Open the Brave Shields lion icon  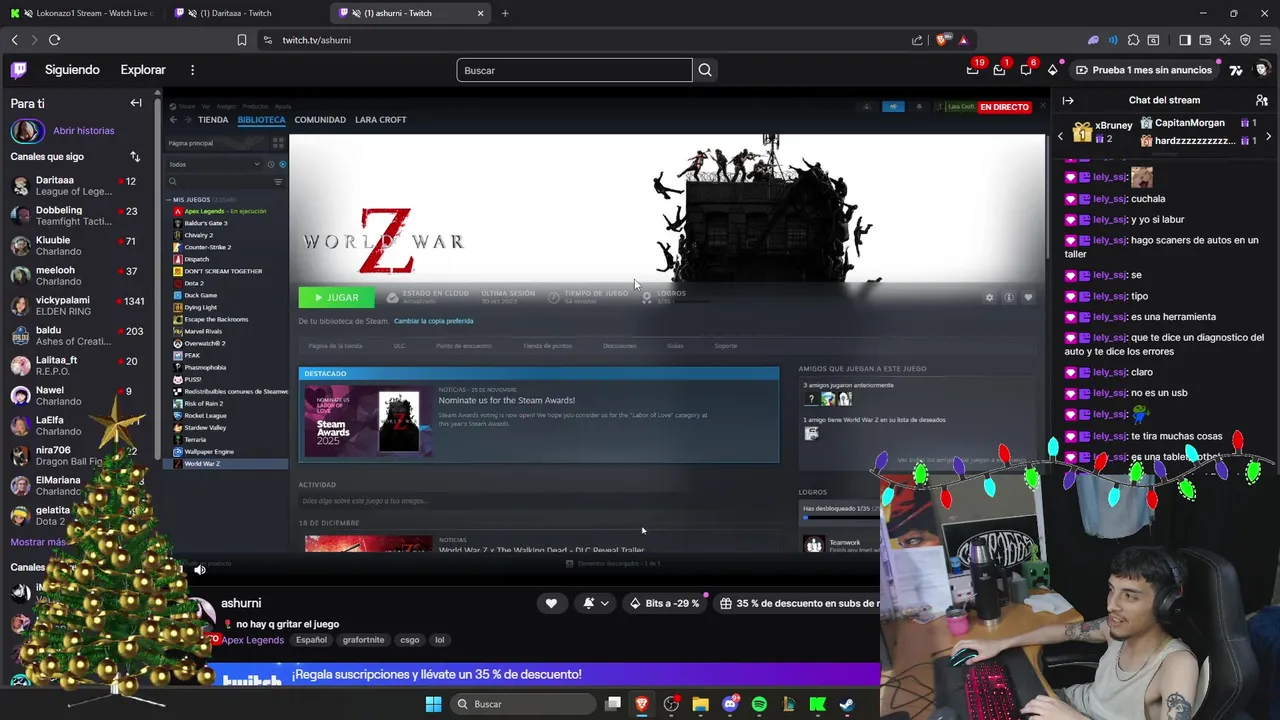tap(942, 40)
